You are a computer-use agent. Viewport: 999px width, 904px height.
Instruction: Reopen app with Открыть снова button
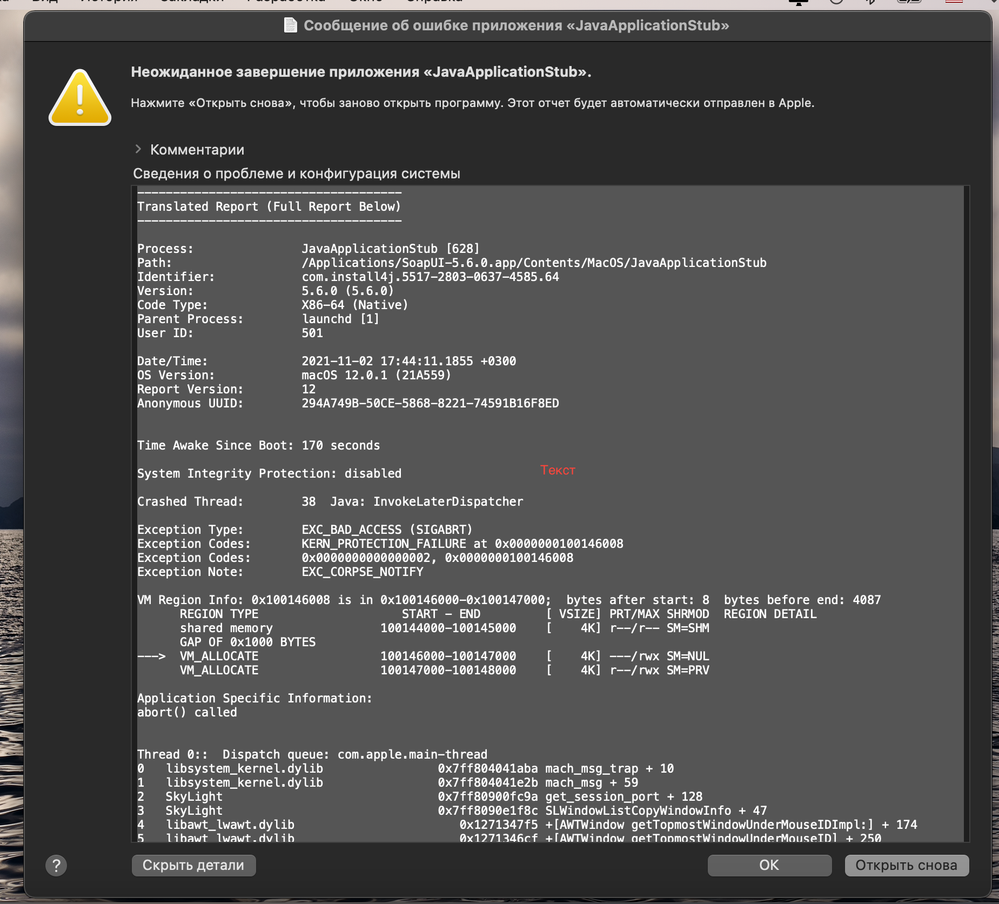point(906,865)
